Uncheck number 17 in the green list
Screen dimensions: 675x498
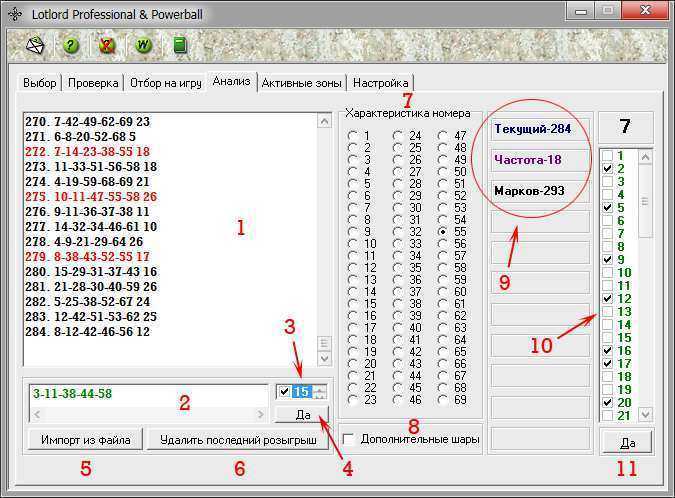(607, 363)
